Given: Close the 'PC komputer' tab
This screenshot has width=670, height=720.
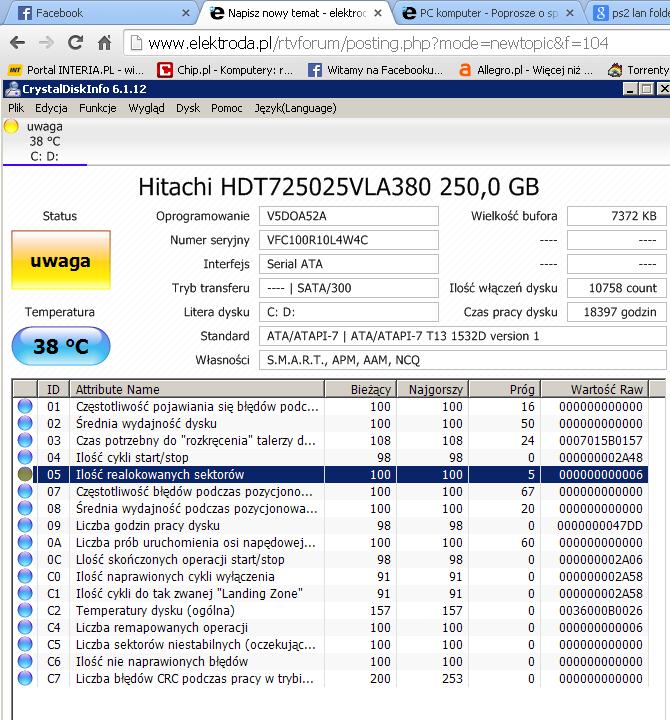Looking at the screenshot, I should pyautogui.click(x=569, y=13).
